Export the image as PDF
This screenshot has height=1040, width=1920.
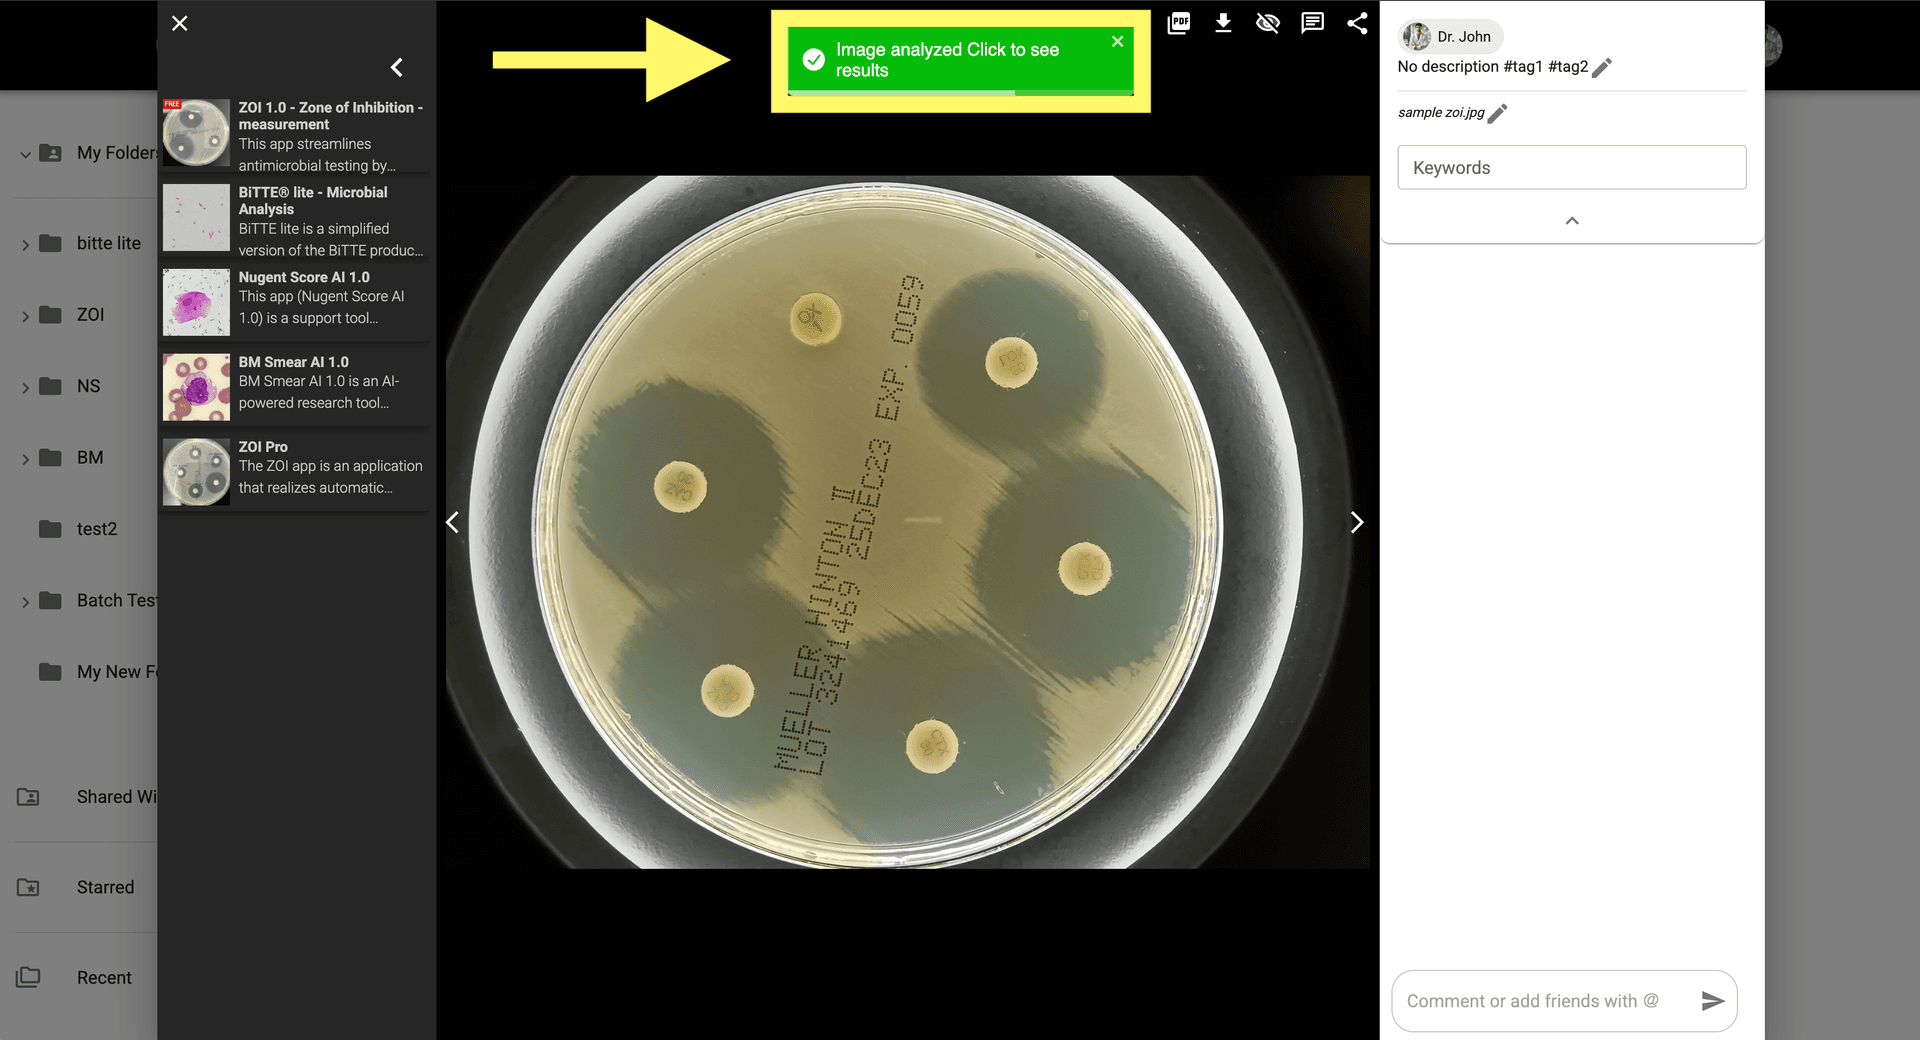[1179, 23]
